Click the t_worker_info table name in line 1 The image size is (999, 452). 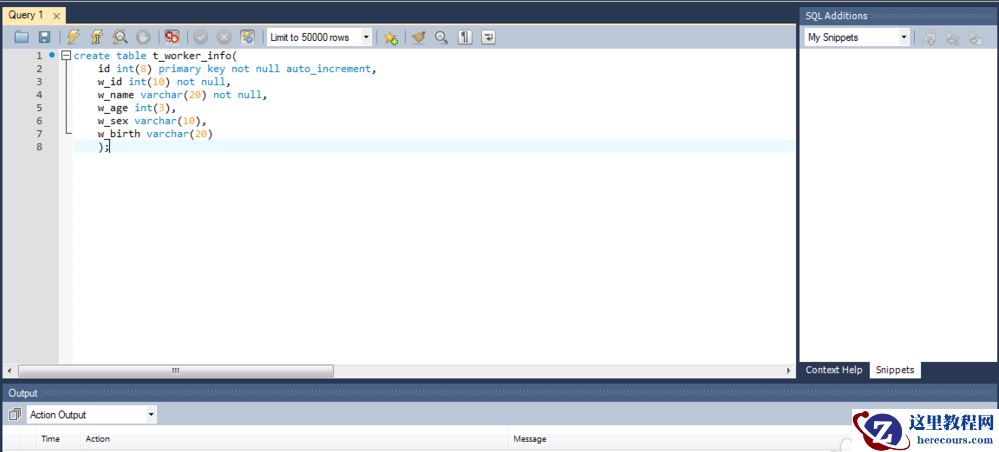pyautogui.click(x=192, y=55)
